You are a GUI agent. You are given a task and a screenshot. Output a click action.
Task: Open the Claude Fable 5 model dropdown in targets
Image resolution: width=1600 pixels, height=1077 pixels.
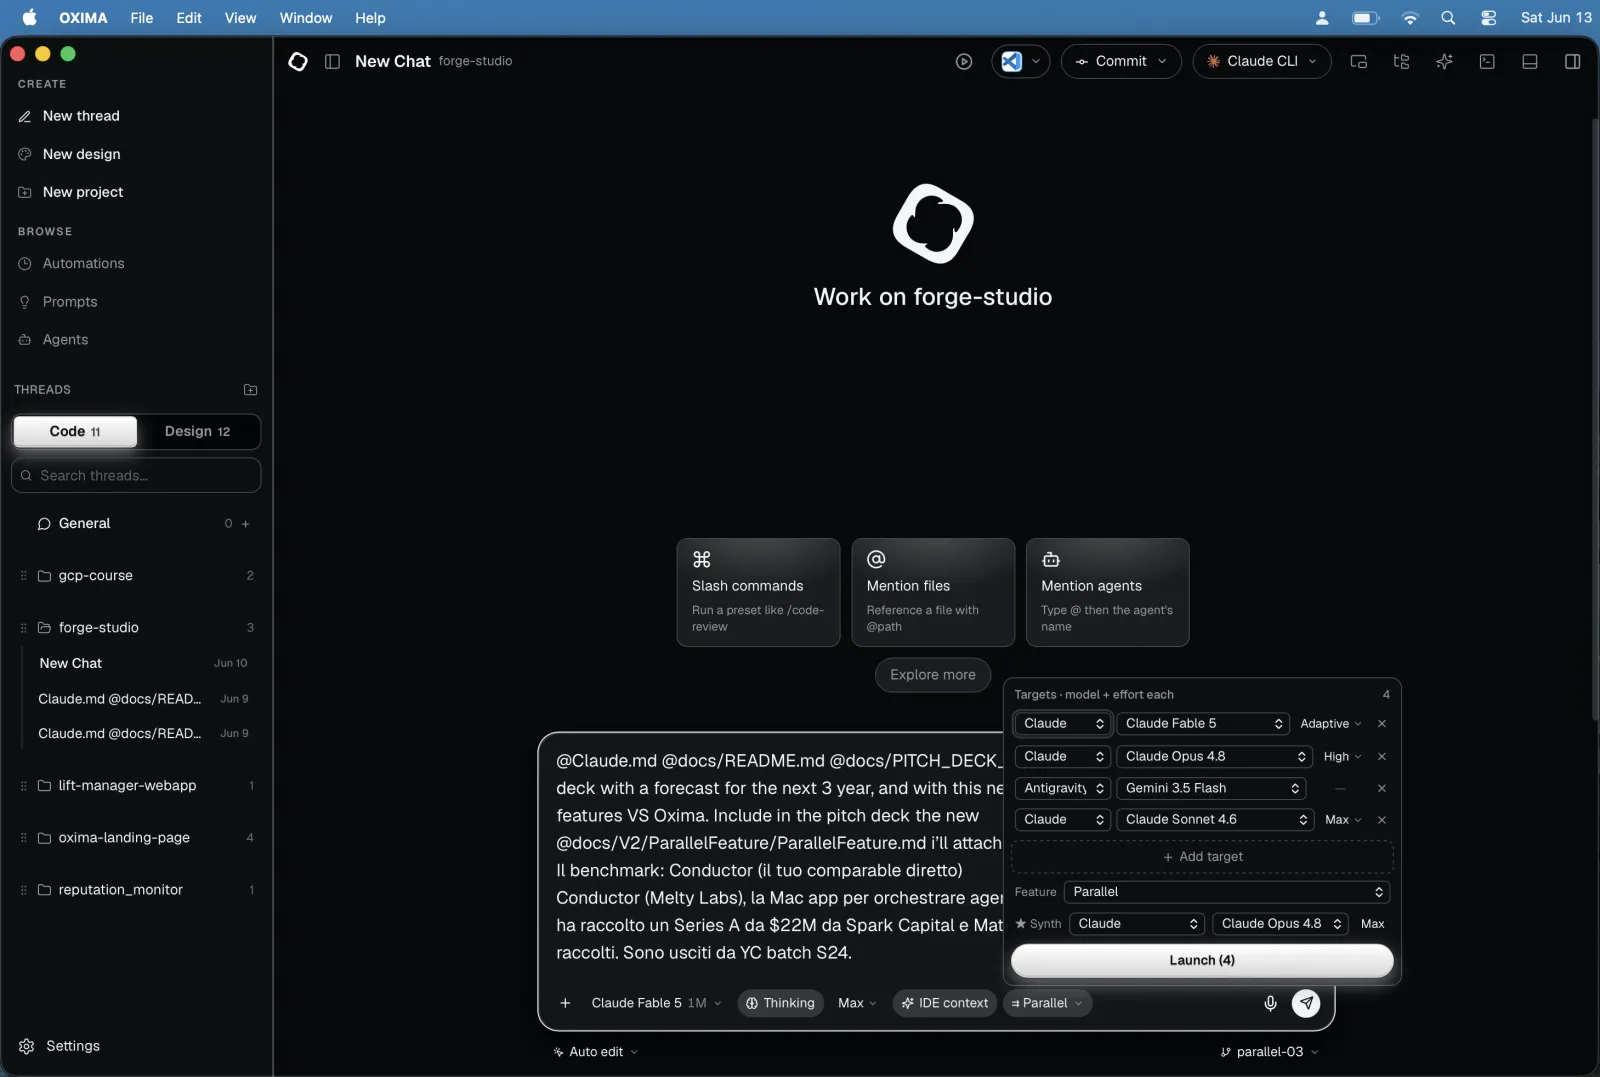pos(1203,724)
